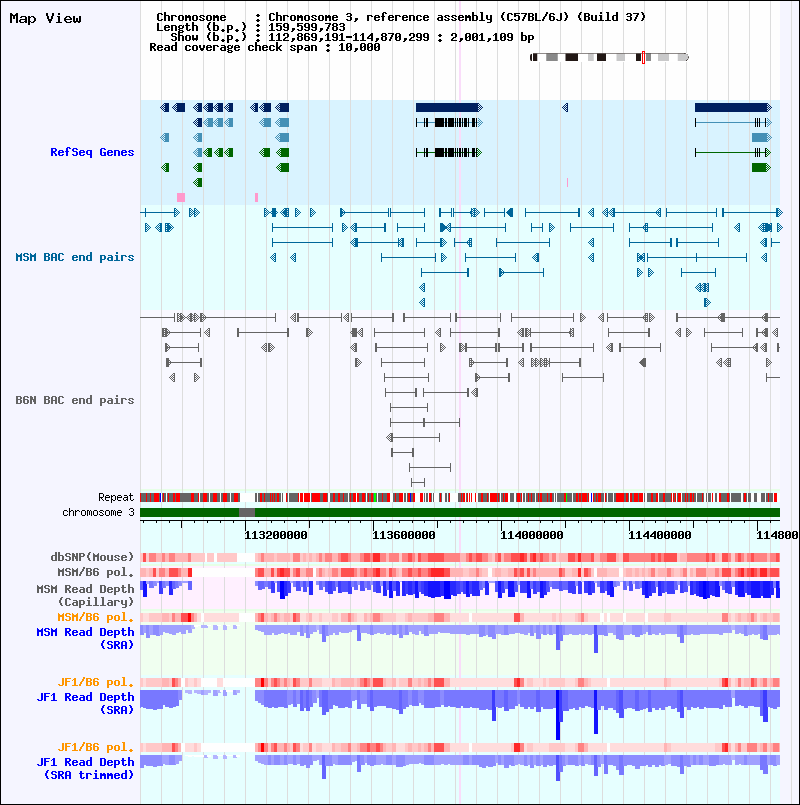Click the 114400000 ruler position label
Viewport: 800px width, 805px height.
click(659, 535)
